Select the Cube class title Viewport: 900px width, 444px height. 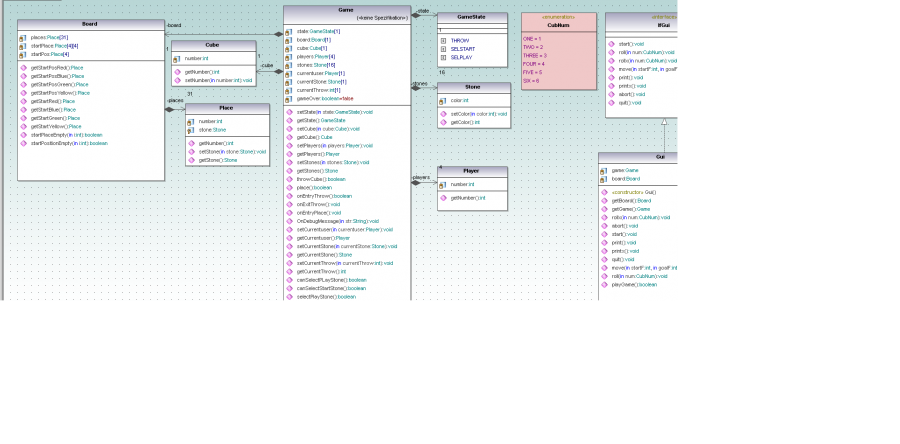click(212, 45)
